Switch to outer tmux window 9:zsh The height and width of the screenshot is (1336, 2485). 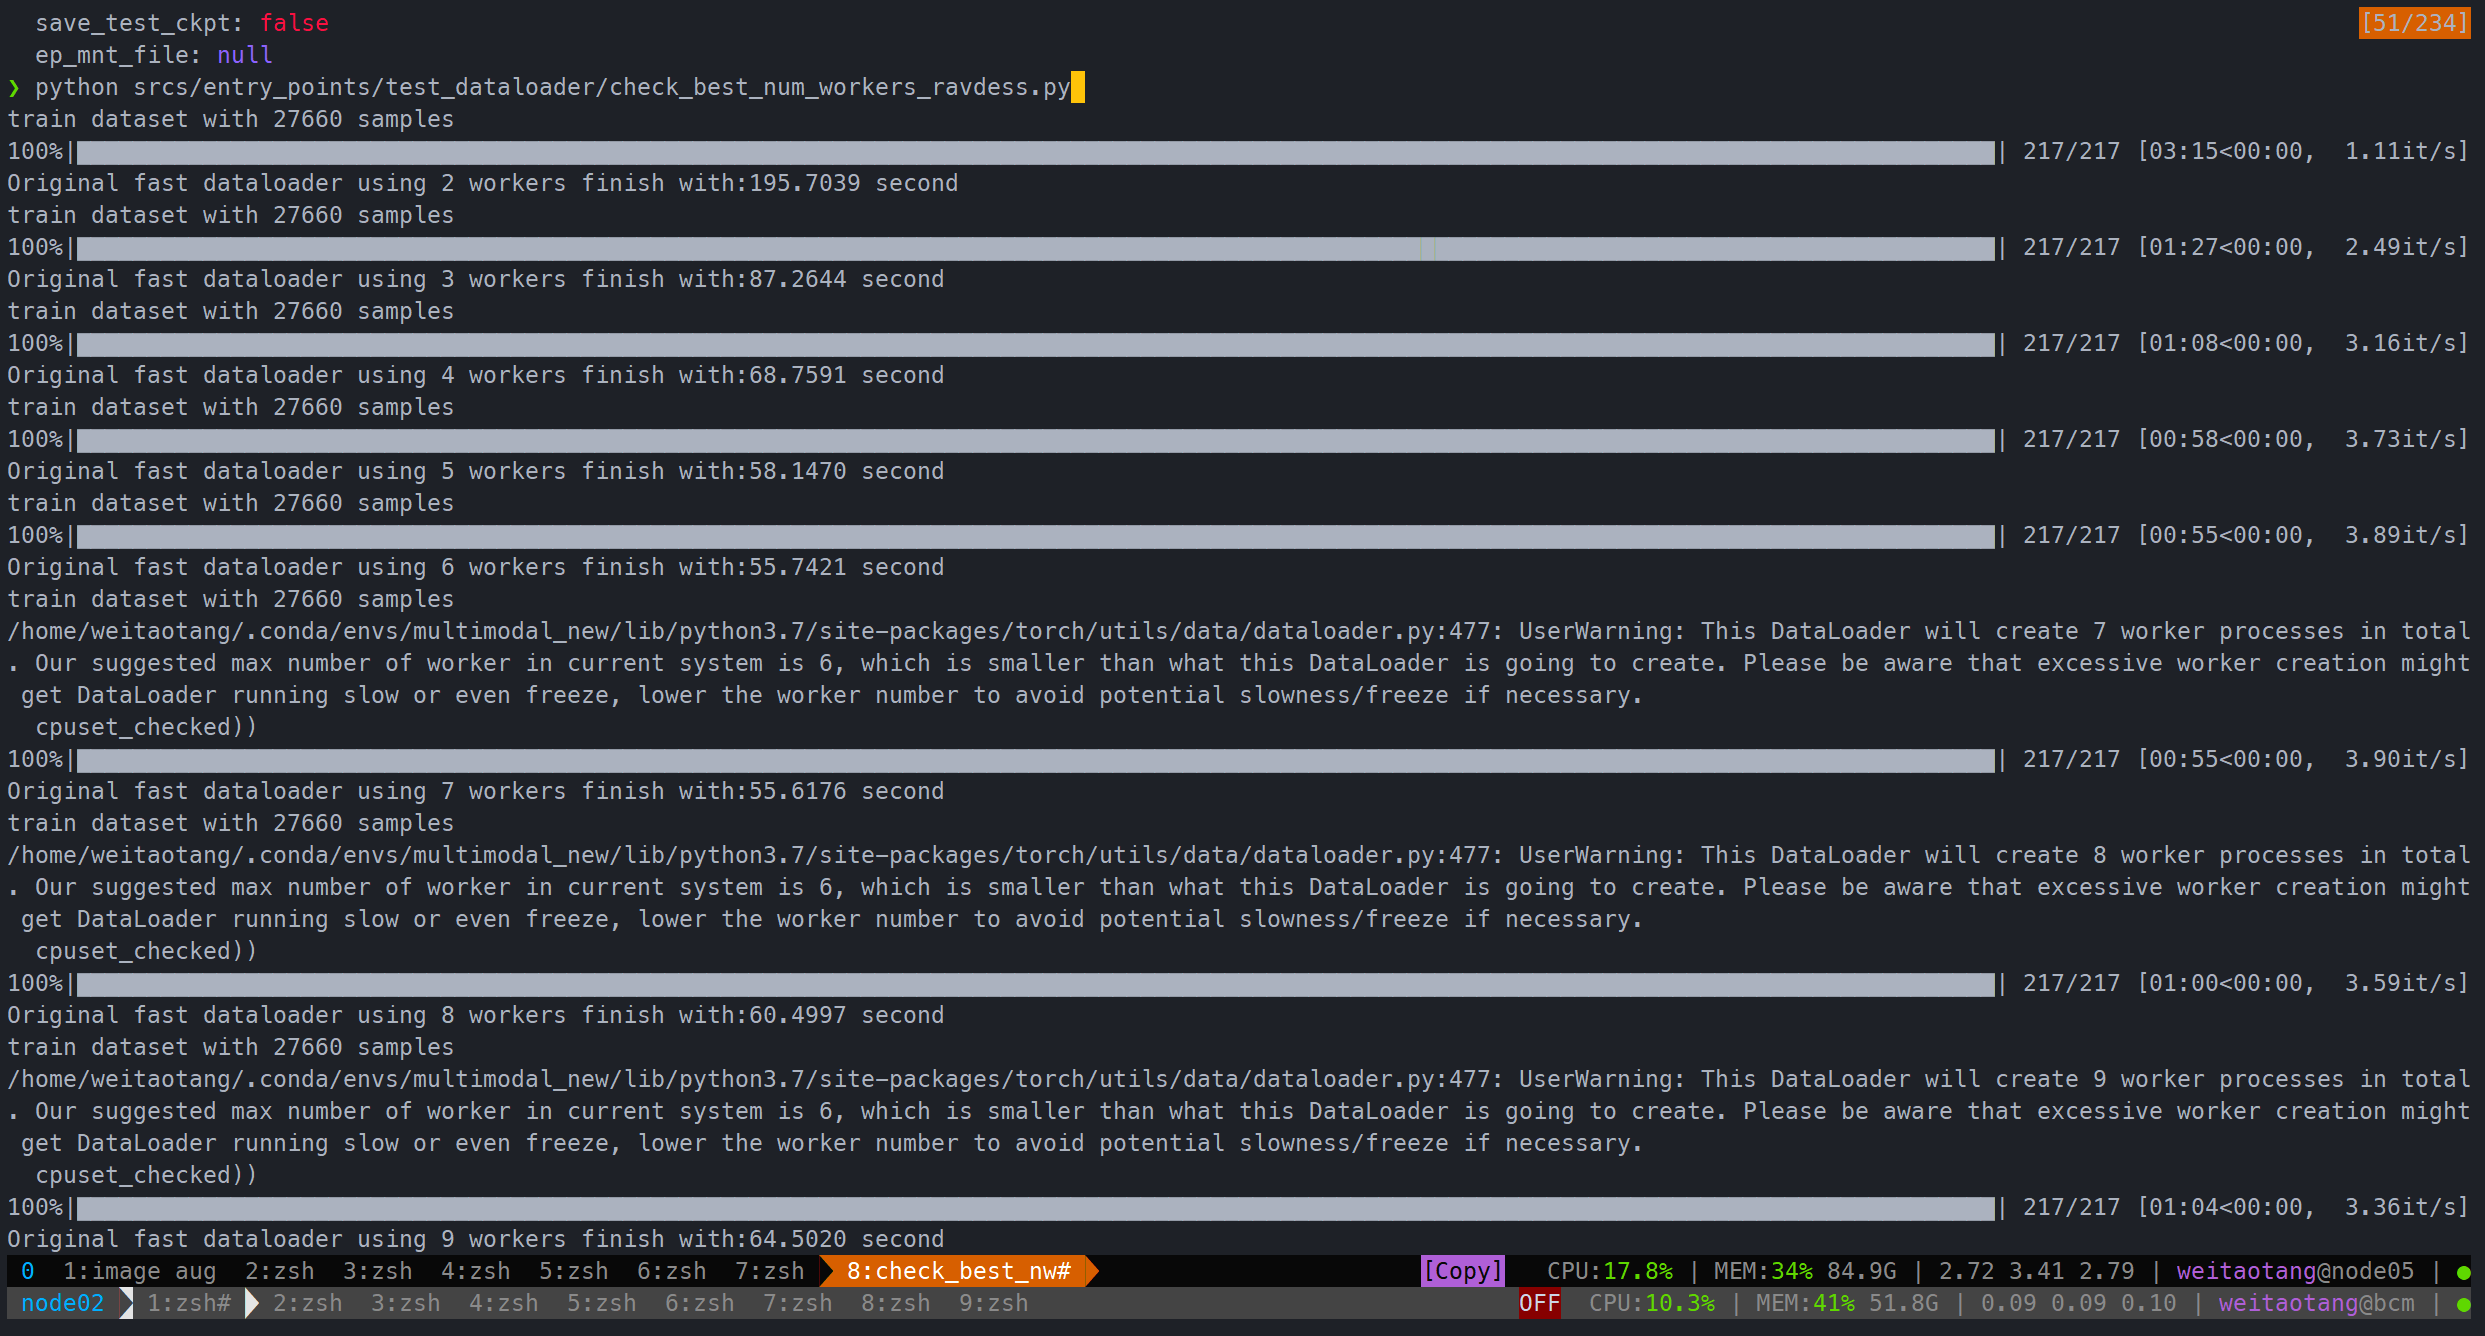[993, 1303]
